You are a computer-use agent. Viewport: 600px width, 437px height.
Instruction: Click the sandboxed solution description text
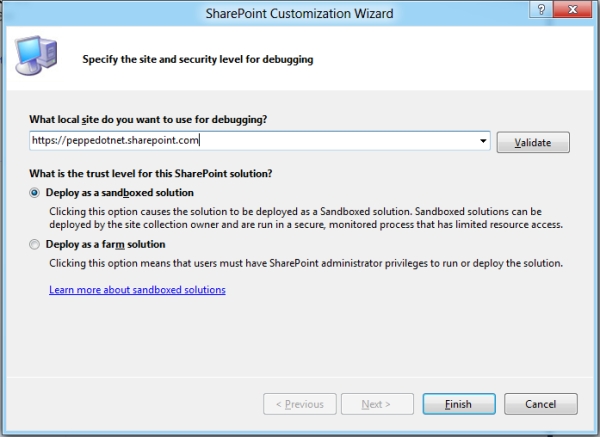click(306, 218)
